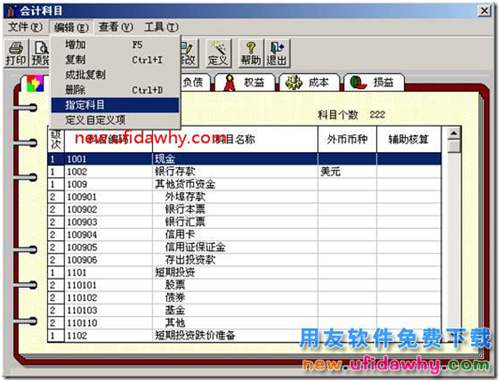Open the 查看 menu
Viewport: 500px width, 382px height.
[115, 27]
